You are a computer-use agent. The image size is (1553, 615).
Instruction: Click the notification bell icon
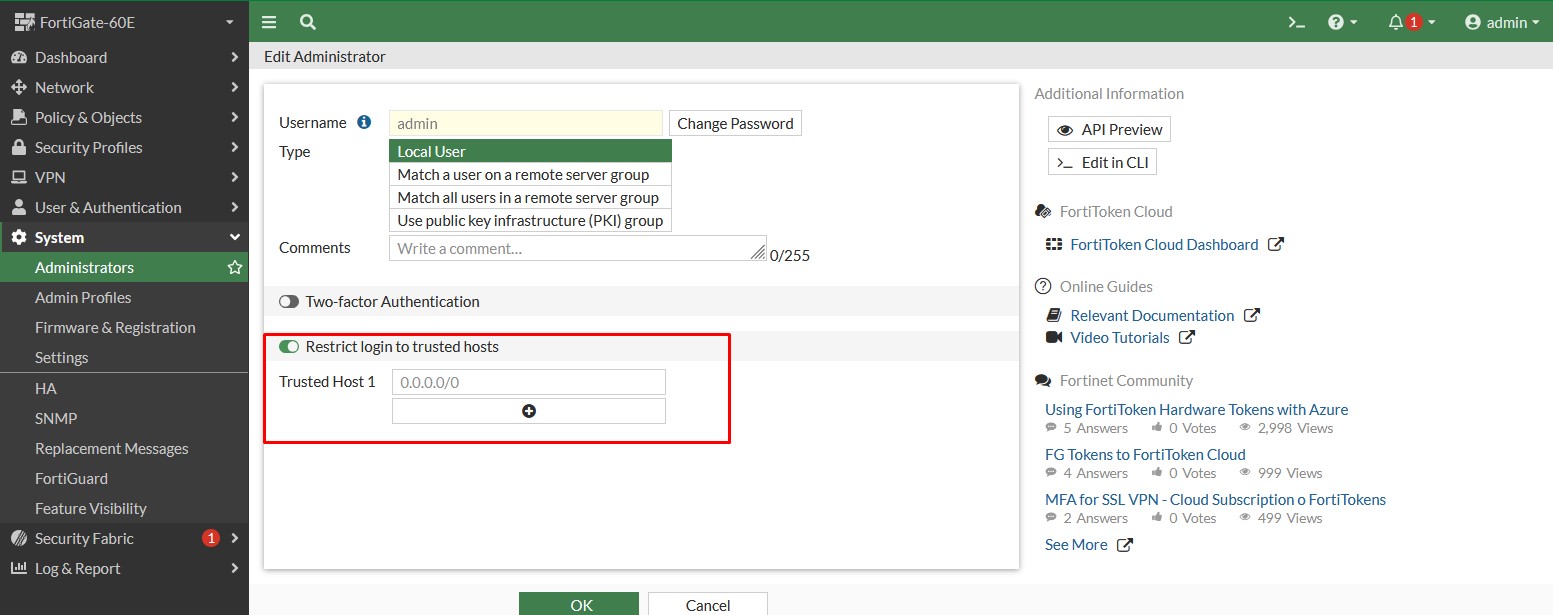(1396, 22)
